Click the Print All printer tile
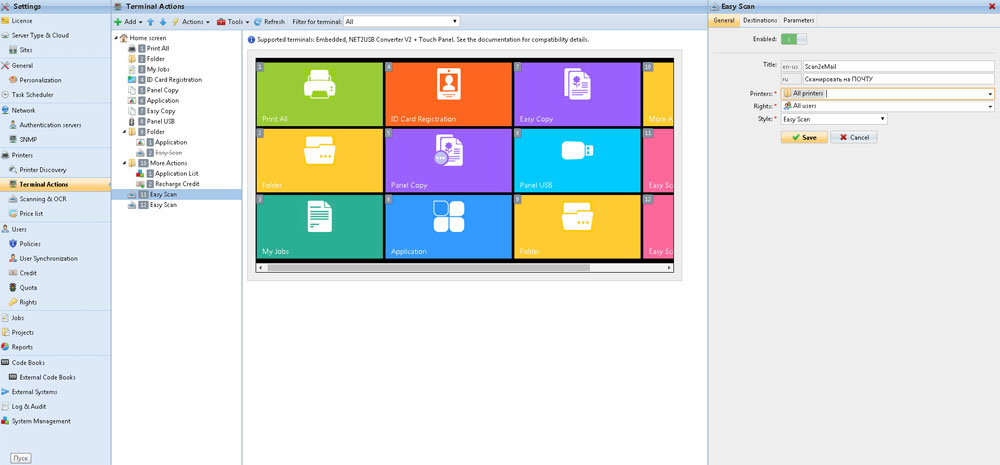1000x465 pixels. pyautogui.click(x=320, y=94)
